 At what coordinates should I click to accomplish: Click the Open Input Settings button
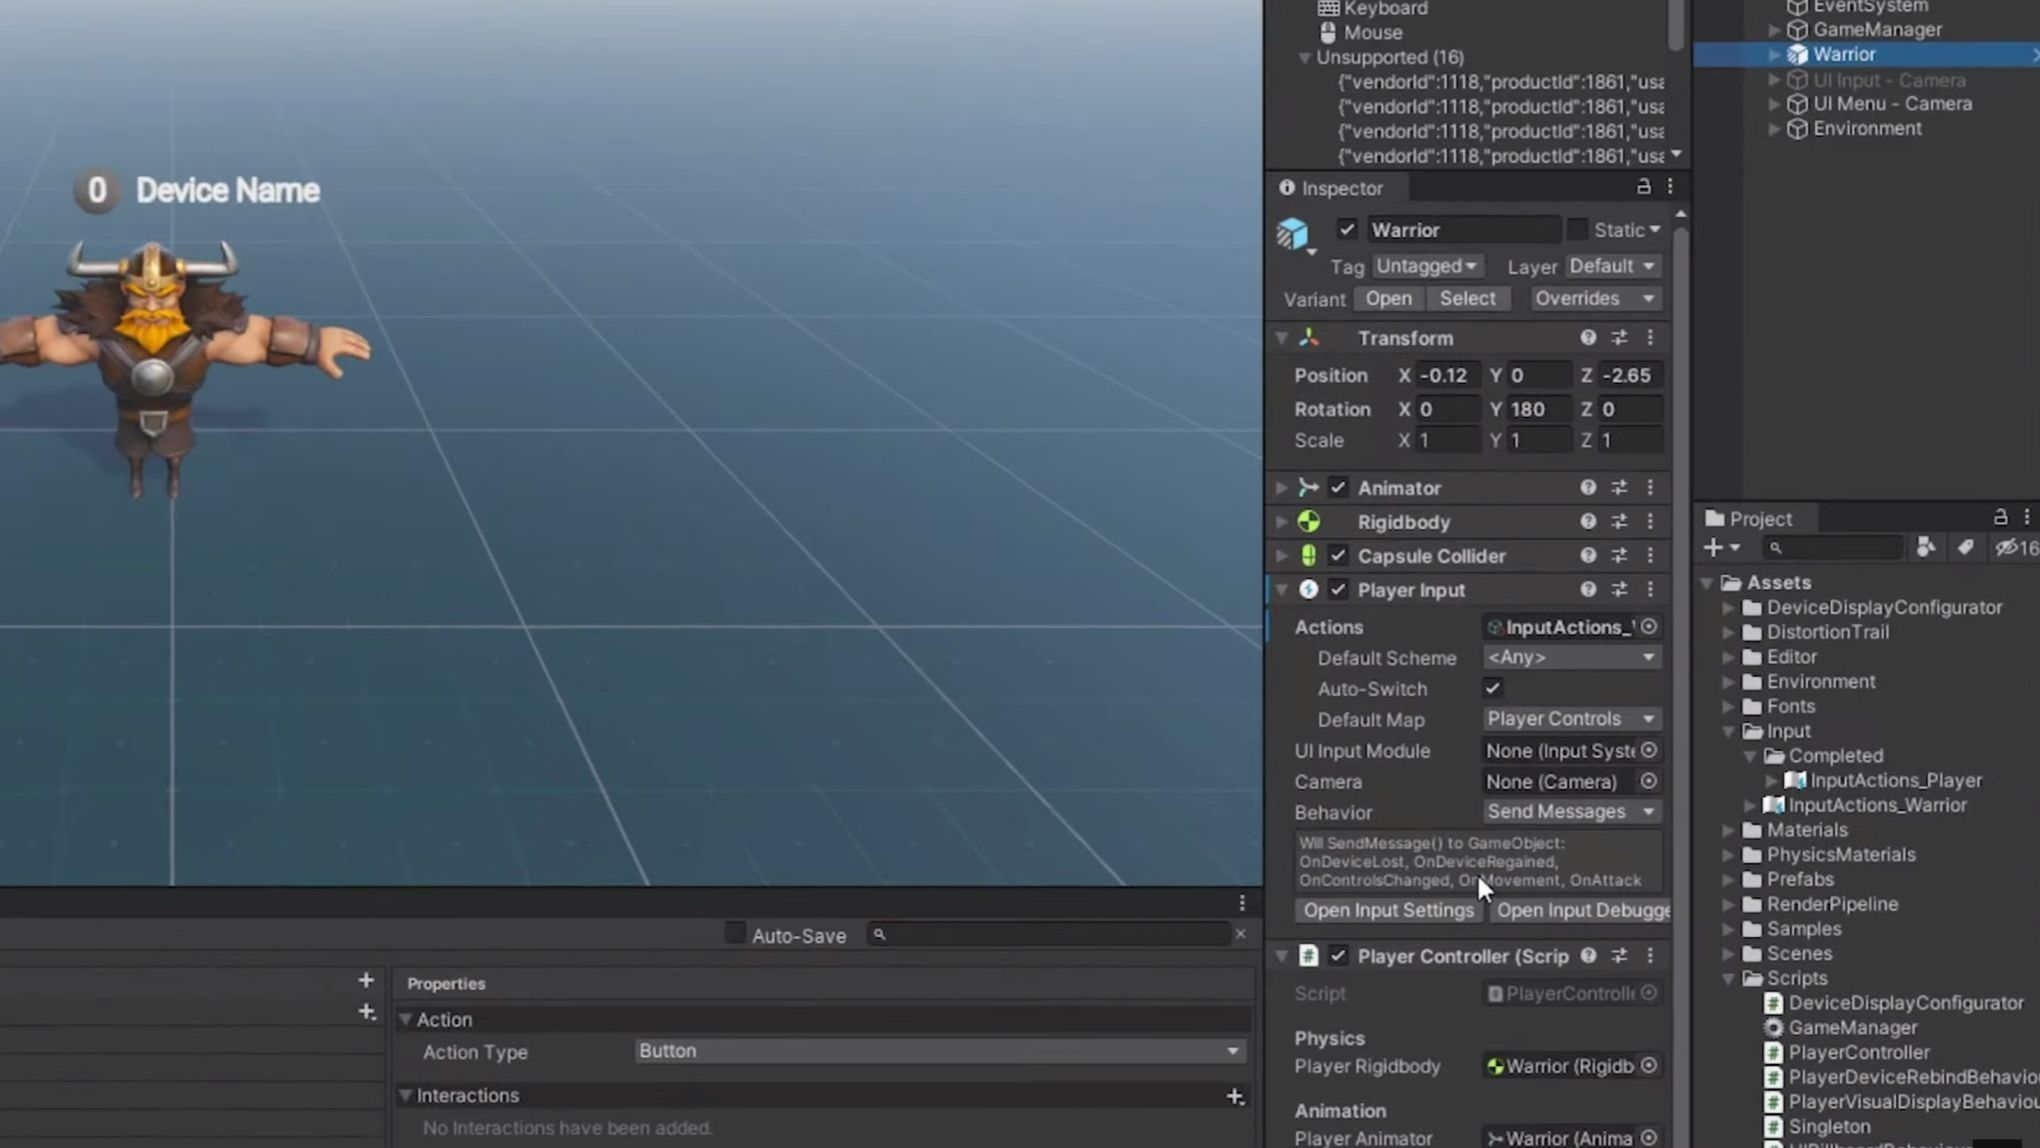(1387, 910)
